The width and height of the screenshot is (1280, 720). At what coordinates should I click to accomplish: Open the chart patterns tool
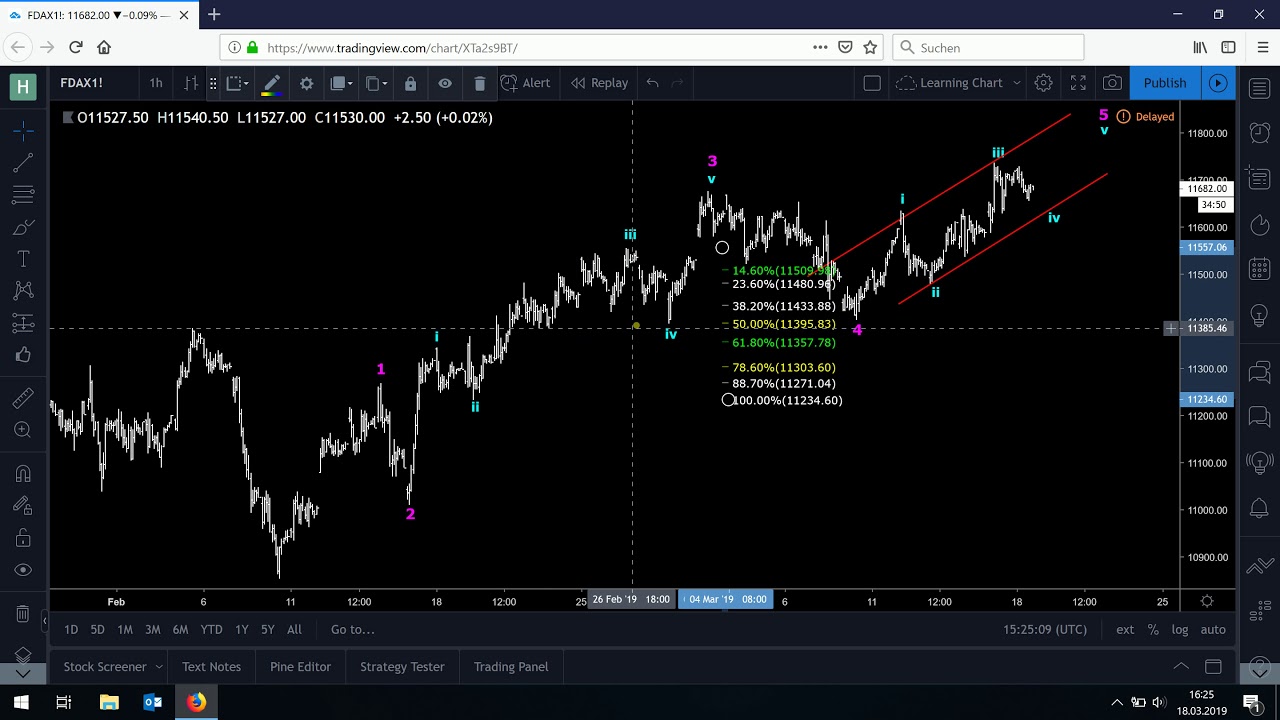[23, 291]
